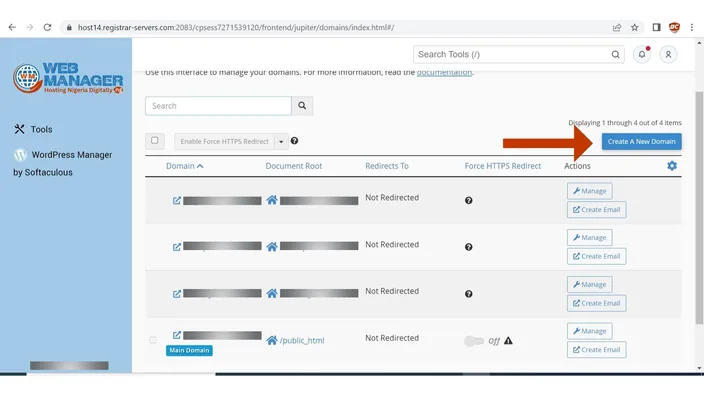704x396 pixels.
Task: Sort by the Document Root column header
Action: [294, 166]
